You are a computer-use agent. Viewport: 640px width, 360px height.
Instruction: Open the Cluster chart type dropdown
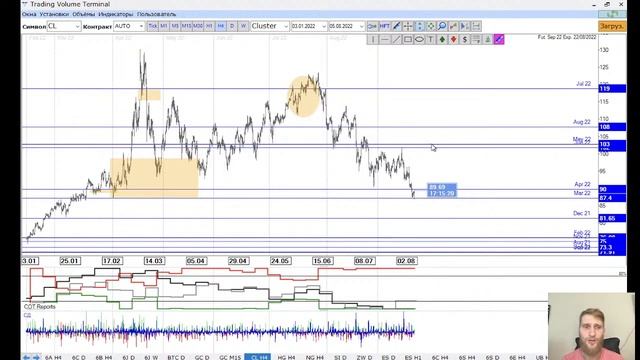[x=270, y=26]
